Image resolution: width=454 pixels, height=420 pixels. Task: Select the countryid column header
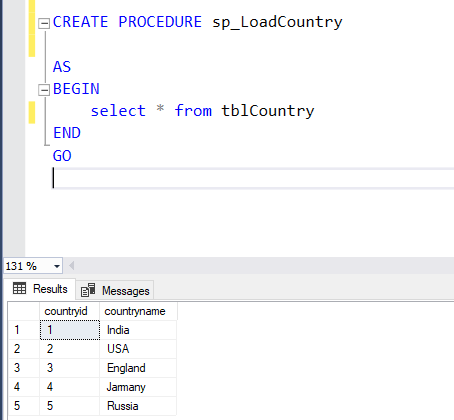pos(70,311)
